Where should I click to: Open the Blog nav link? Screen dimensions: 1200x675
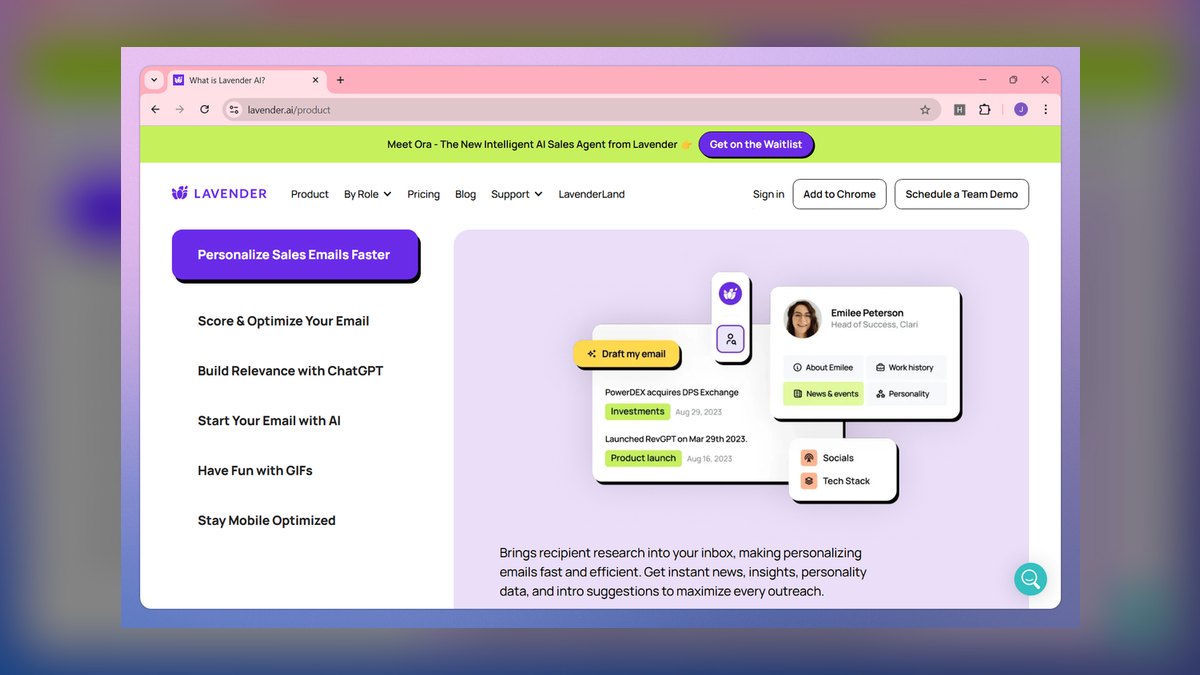pos(466,194)
